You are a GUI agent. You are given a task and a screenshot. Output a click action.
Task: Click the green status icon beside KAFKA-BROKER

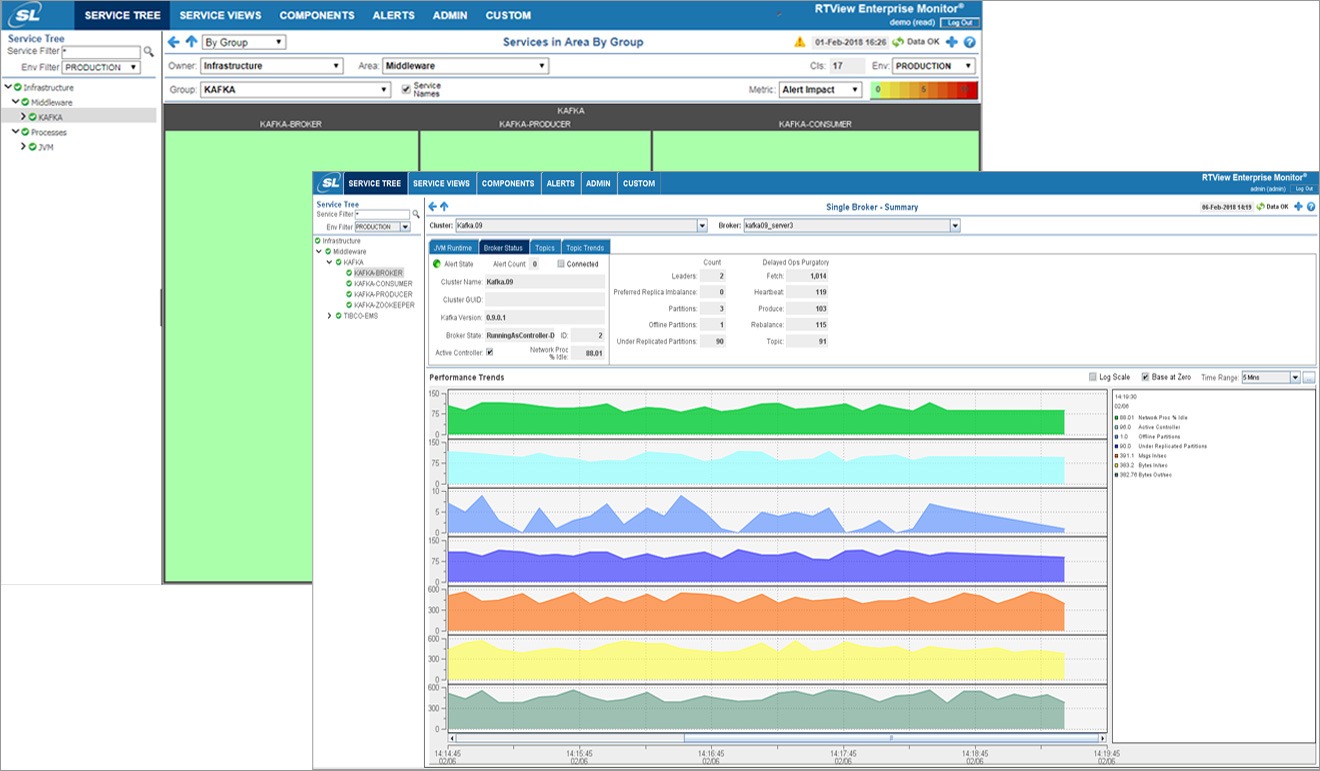pos(349,273)
